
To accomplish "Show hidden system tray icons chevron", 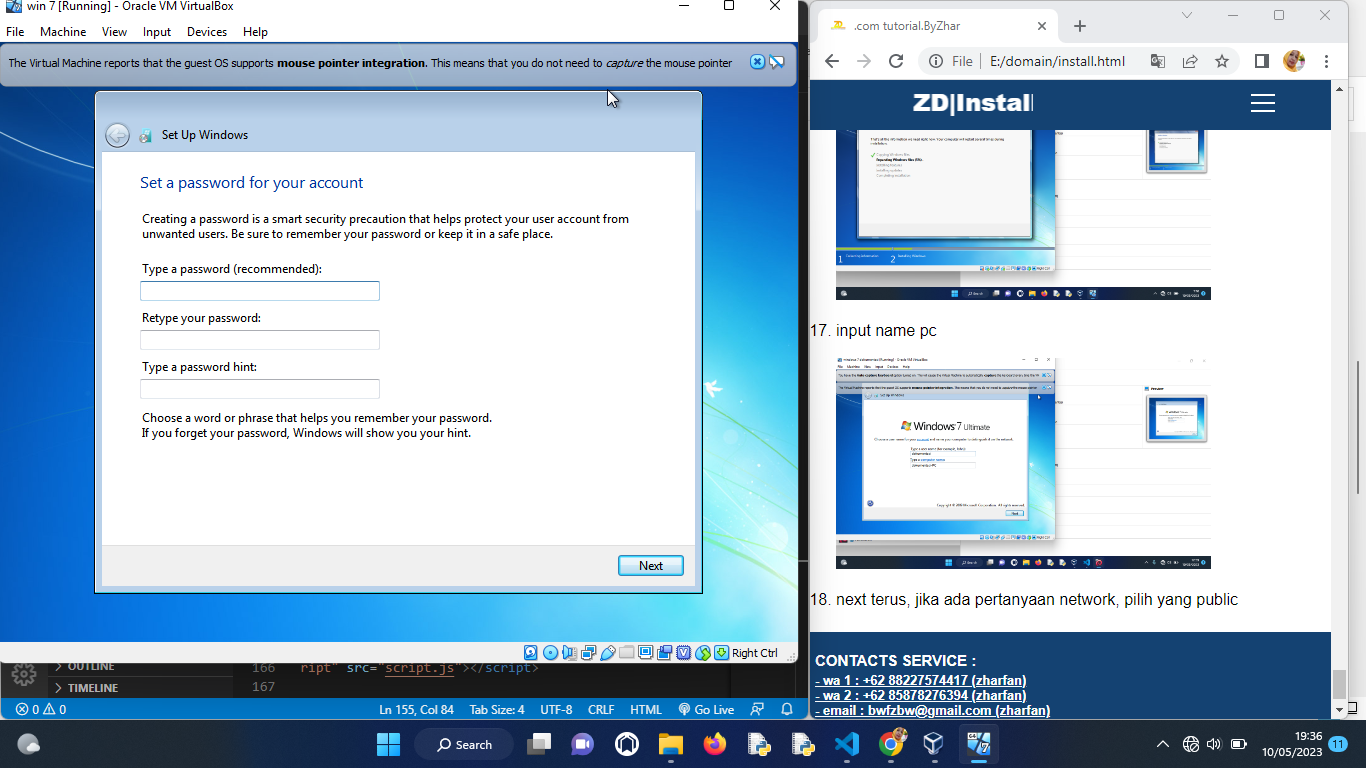I will pos(1162,744).
